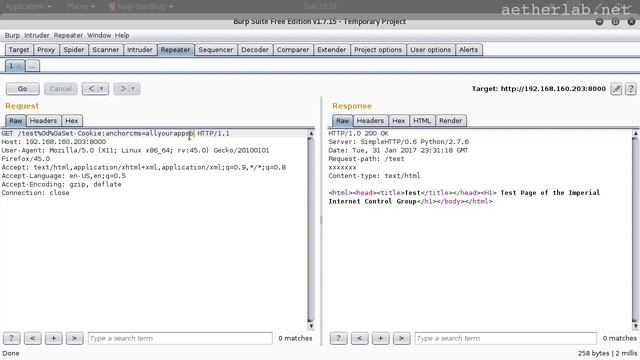Open the Repeater menu

point(68,36)
